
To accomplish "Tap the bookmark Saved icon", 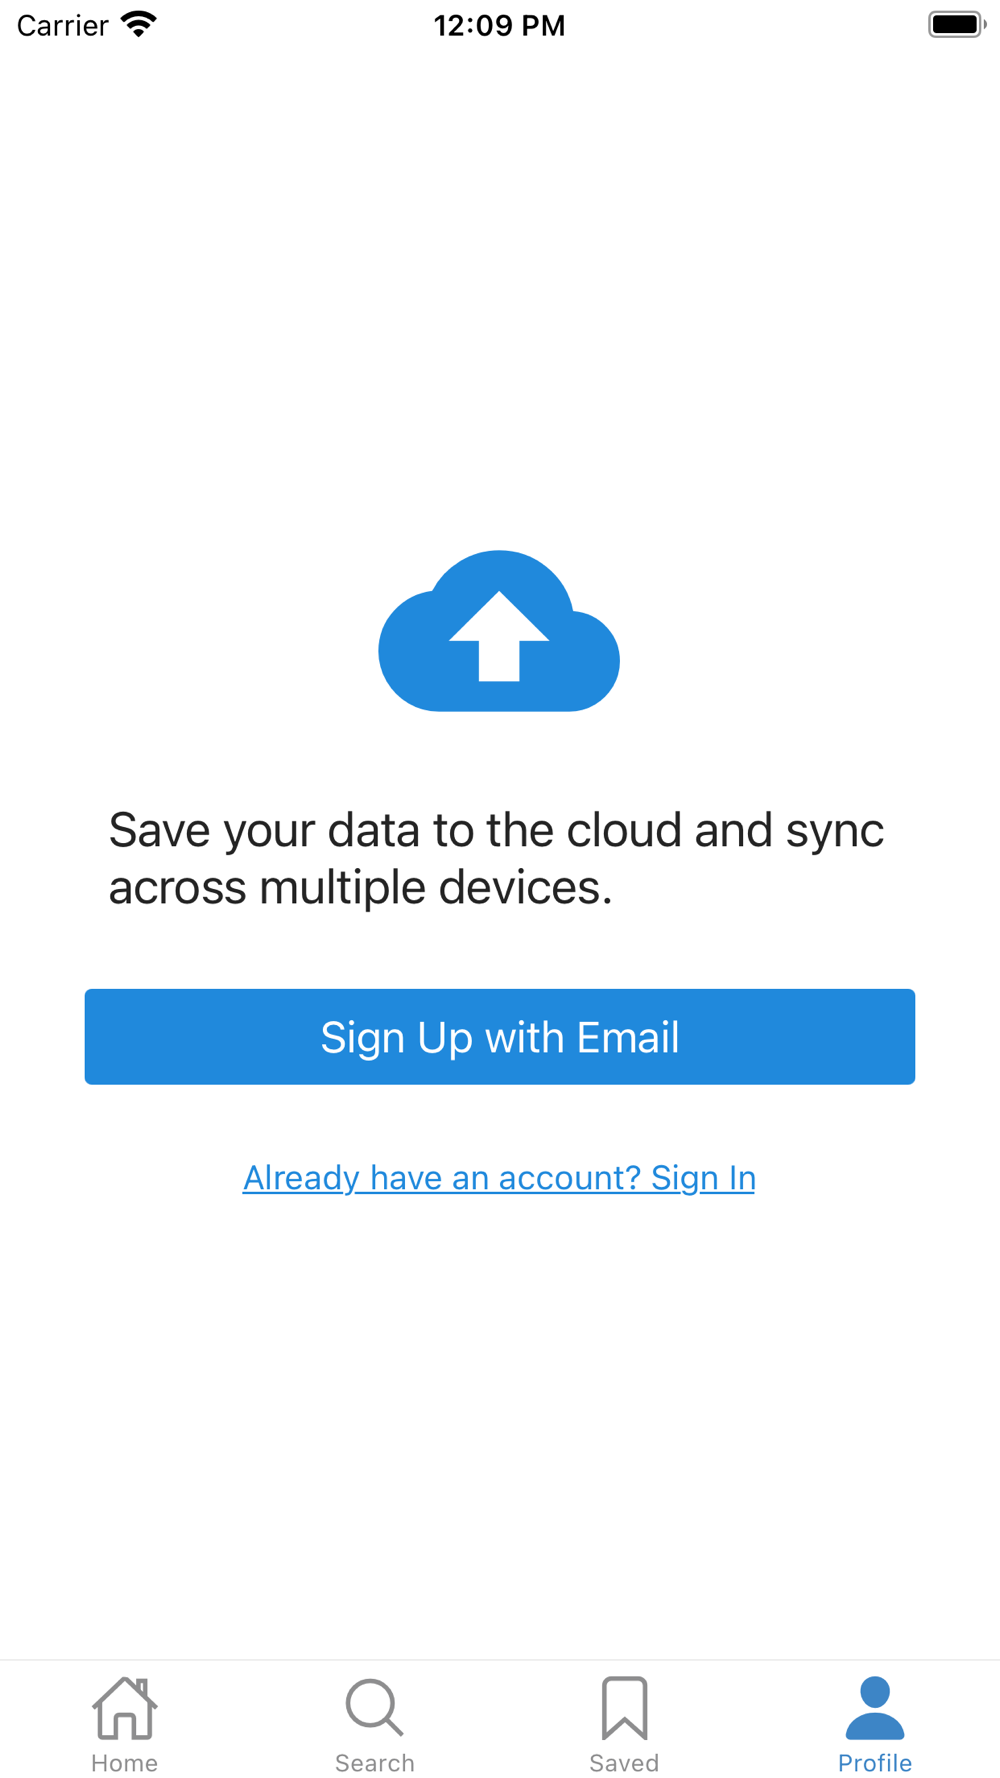I will (624, 1708).
